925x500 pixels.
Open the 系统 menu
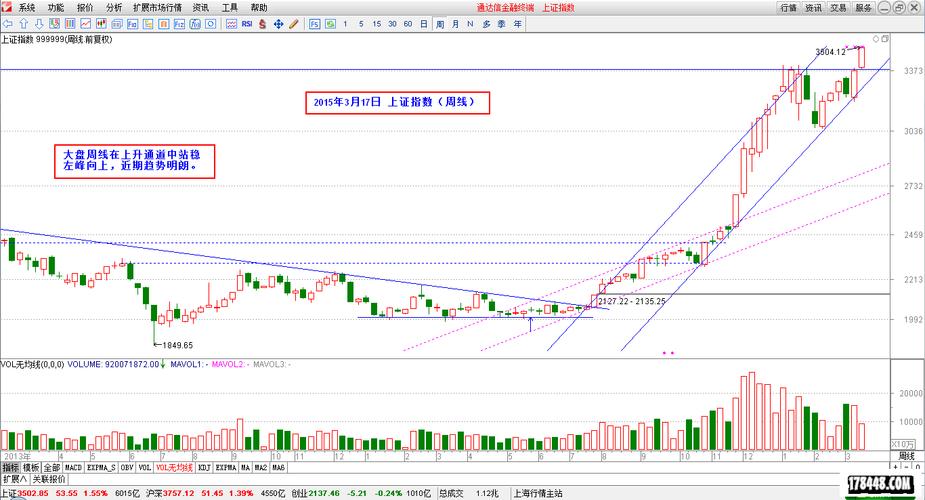pos(27,8)
